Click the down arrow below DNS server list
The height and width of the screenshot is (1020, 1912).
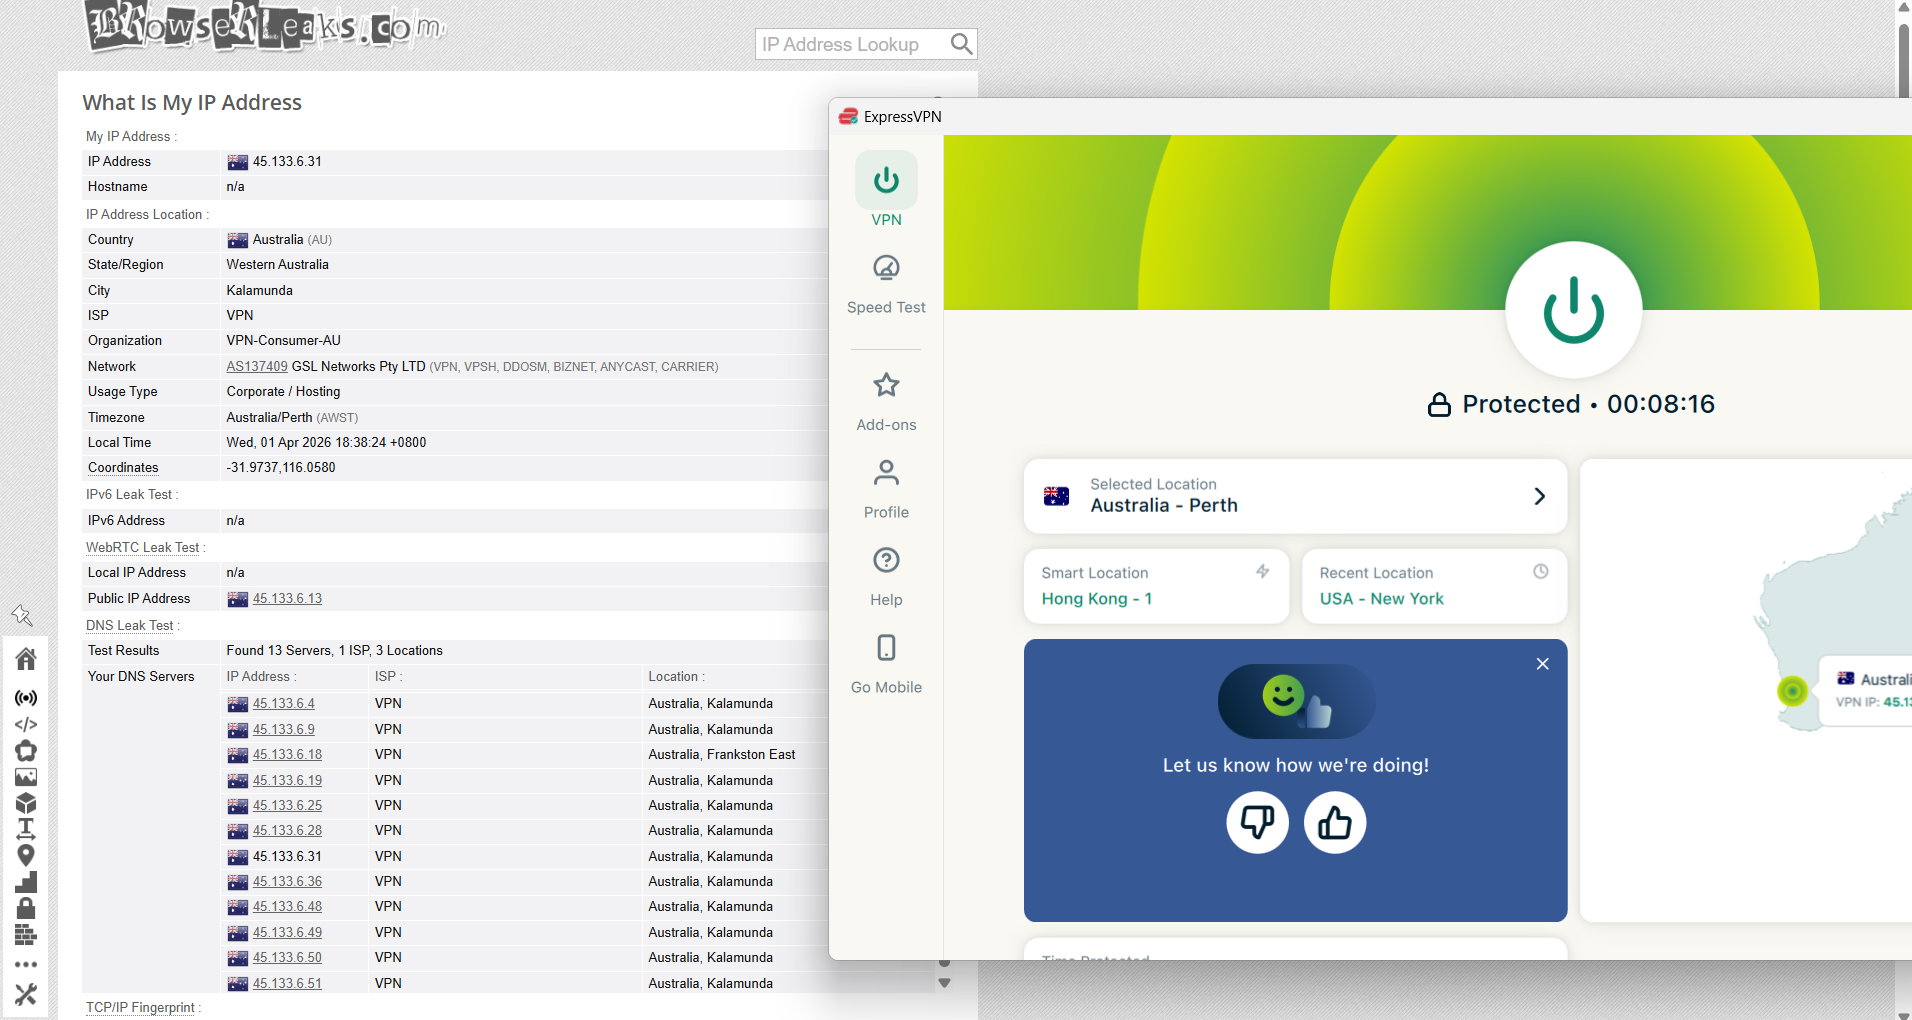pos(944,984)
